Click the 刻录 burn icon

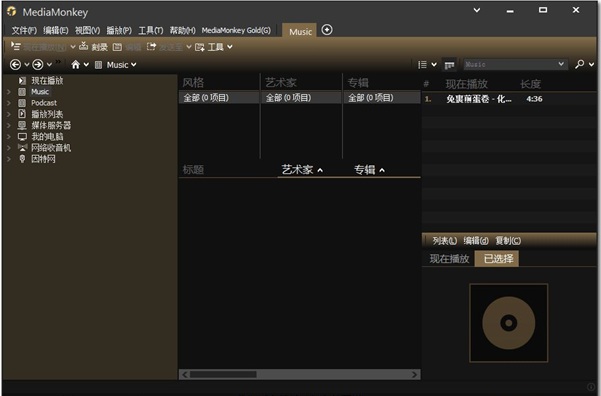pyautogui.click(x=83, y=46)
